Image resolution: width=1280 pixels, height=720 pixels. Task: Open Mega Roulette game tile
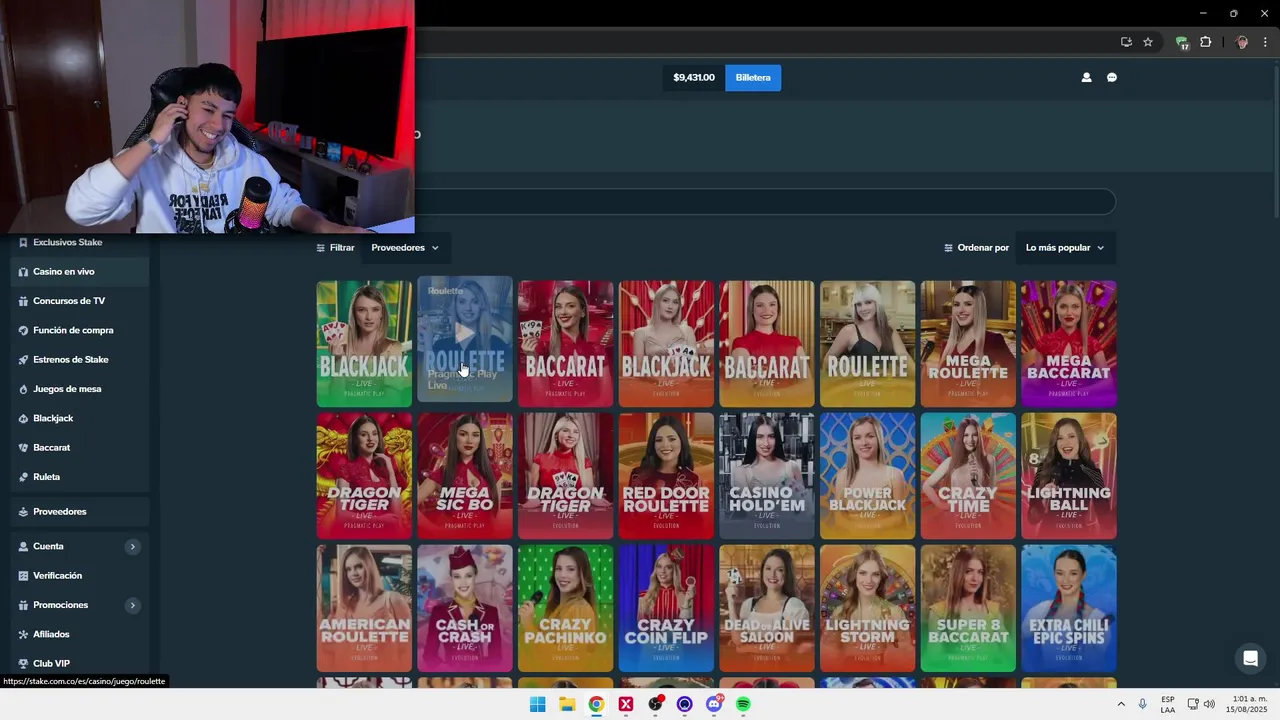tap(968, 344)
